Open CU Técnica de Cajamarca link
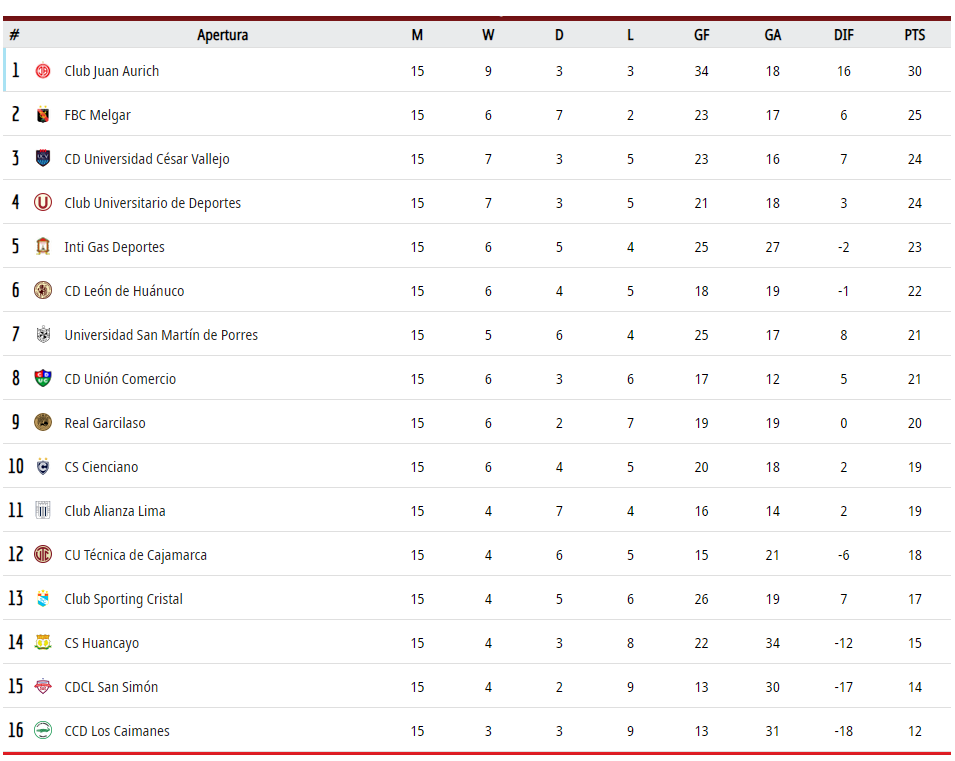The height and width of the screenshot is (761, 955). click(136, 555)
